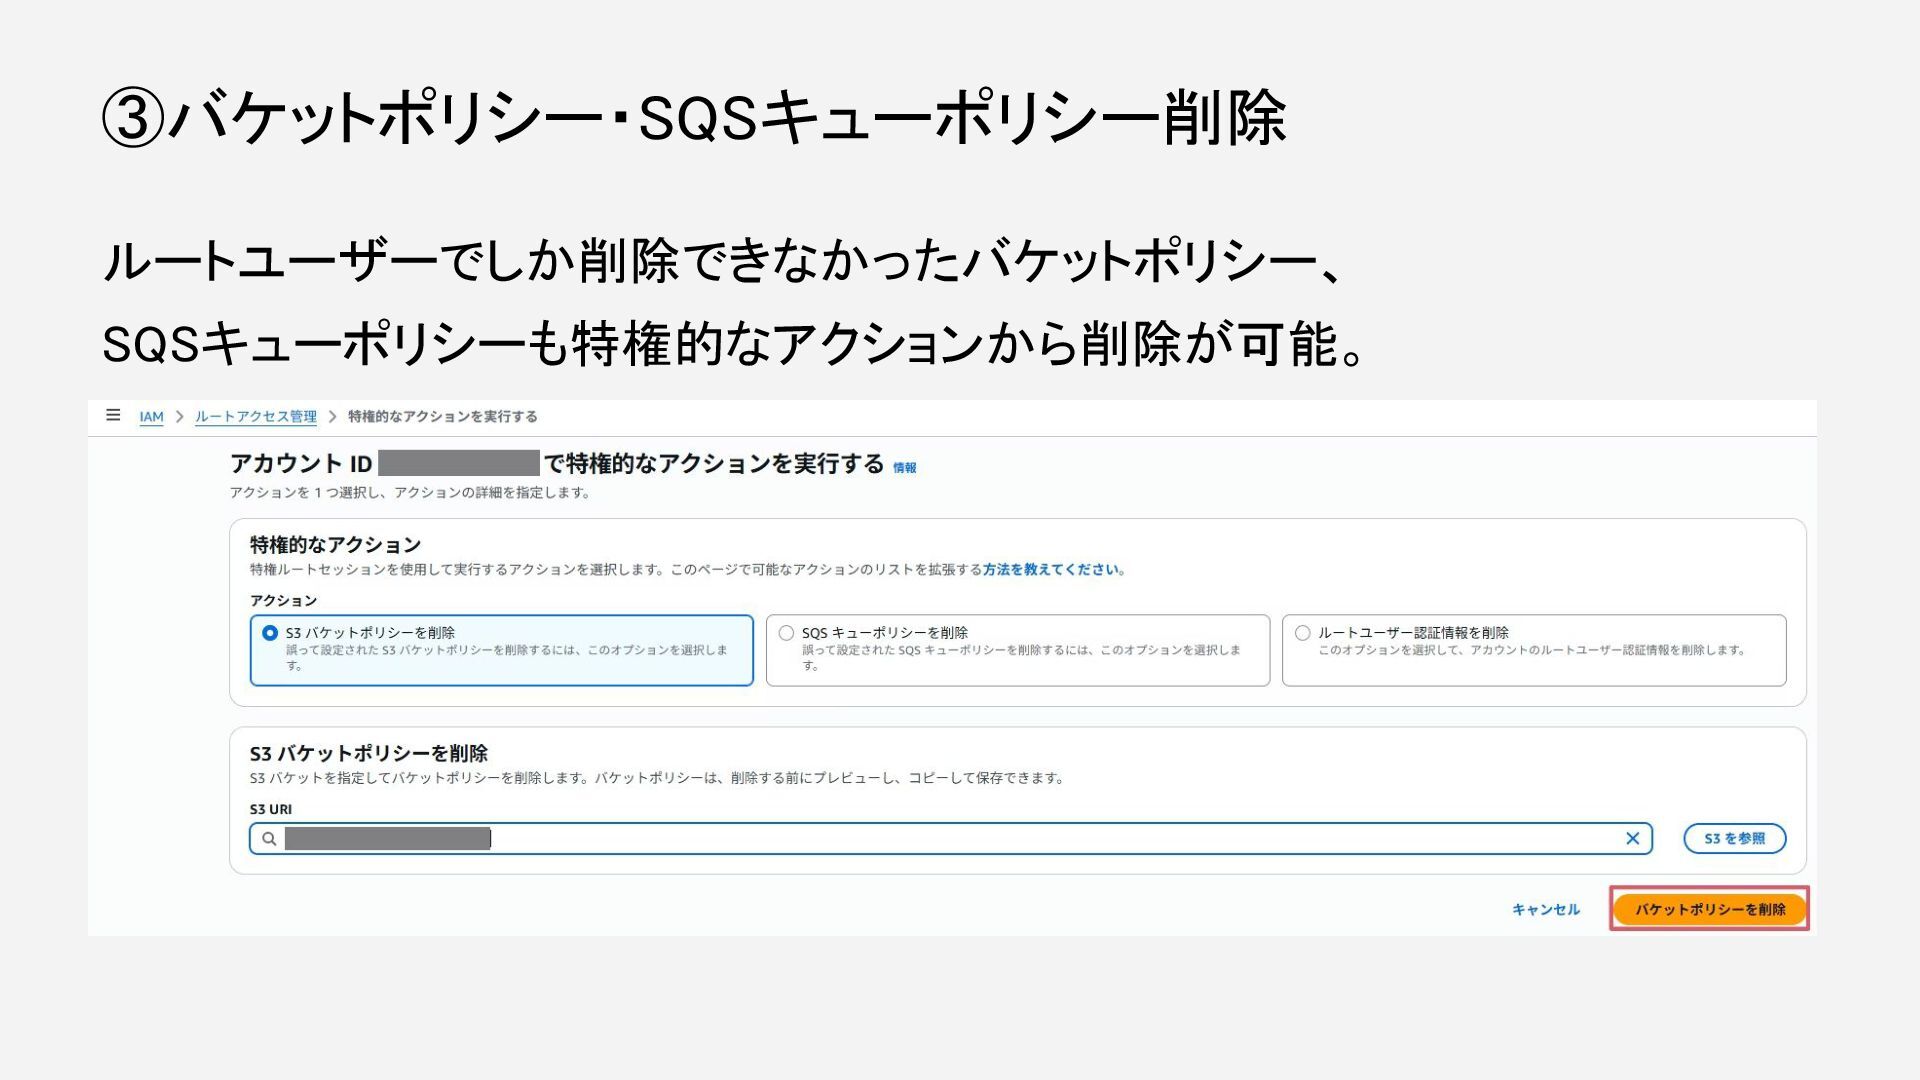Click the redacted account ID block in heading
Screen dimensions: 1920x1080
[x=459, y=463]
